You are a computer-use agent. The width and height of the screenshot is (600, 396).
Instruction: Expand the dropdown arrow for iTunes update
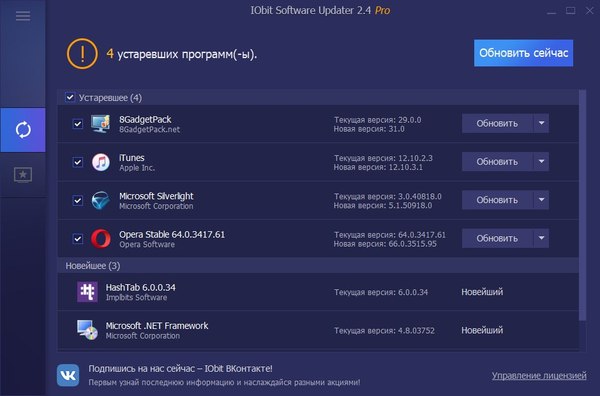point(541,161)
